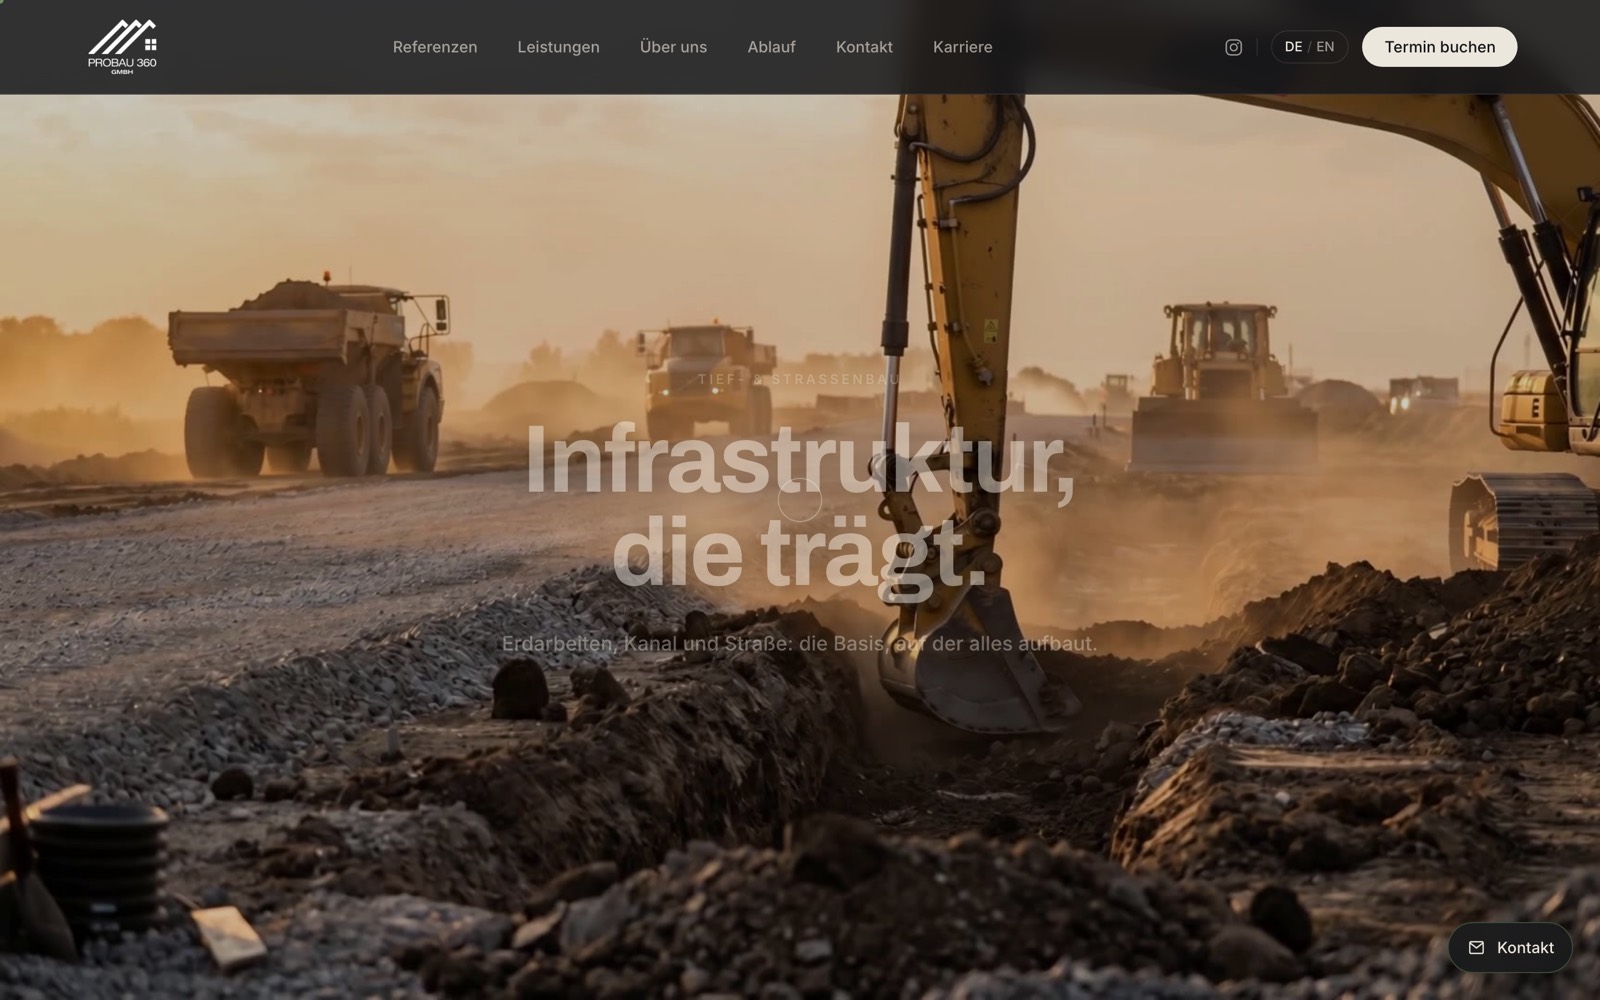Visit the Karriere page
Image resolution: width=1600 pixels, height=1000 pixels.
tap(962, 47)
